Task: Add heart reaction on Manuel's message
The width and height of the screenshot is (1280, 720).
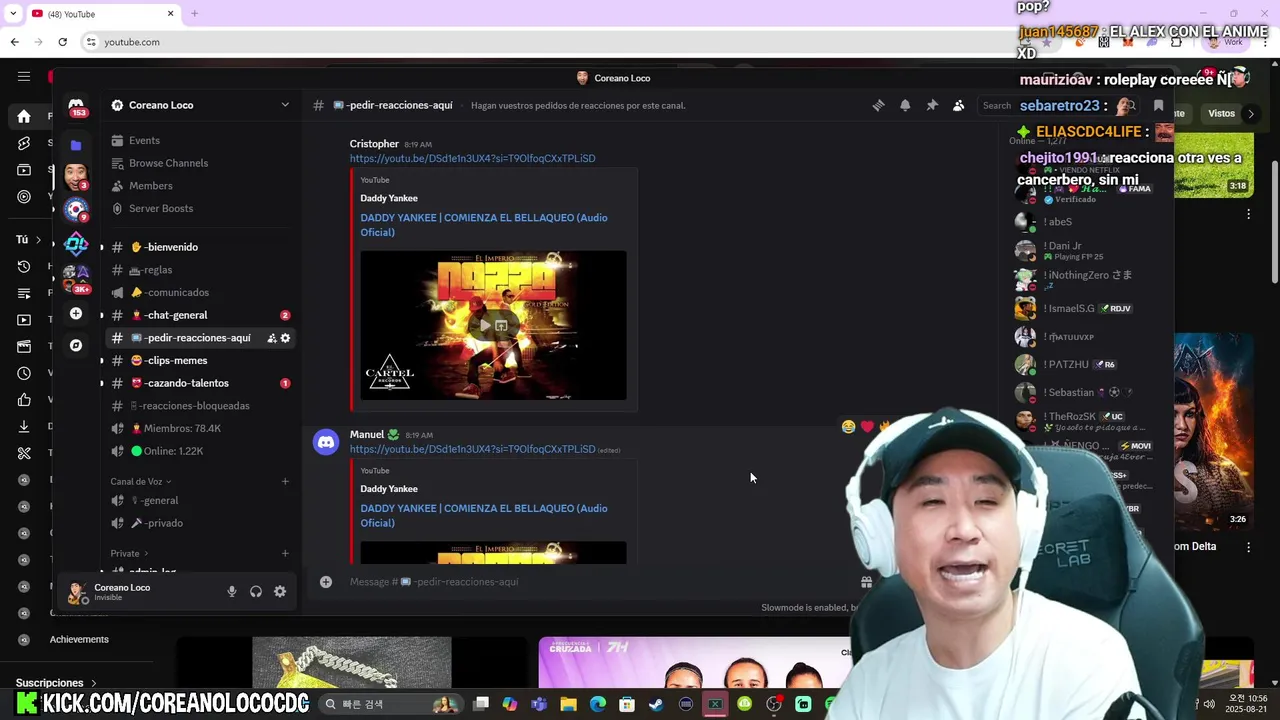Action: point(867,426)
